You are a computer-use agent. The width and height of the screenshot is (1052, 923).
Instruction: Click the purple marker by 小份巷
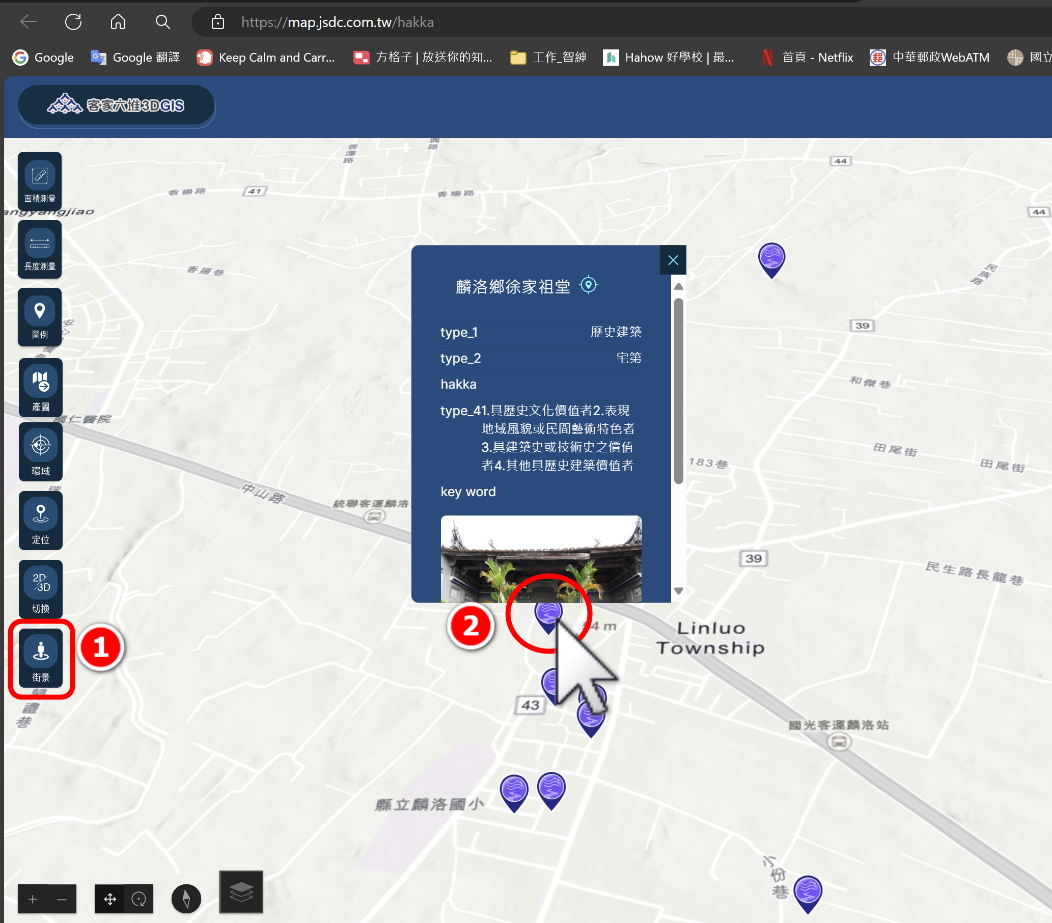pyautogui.click(x=808, y=894)
